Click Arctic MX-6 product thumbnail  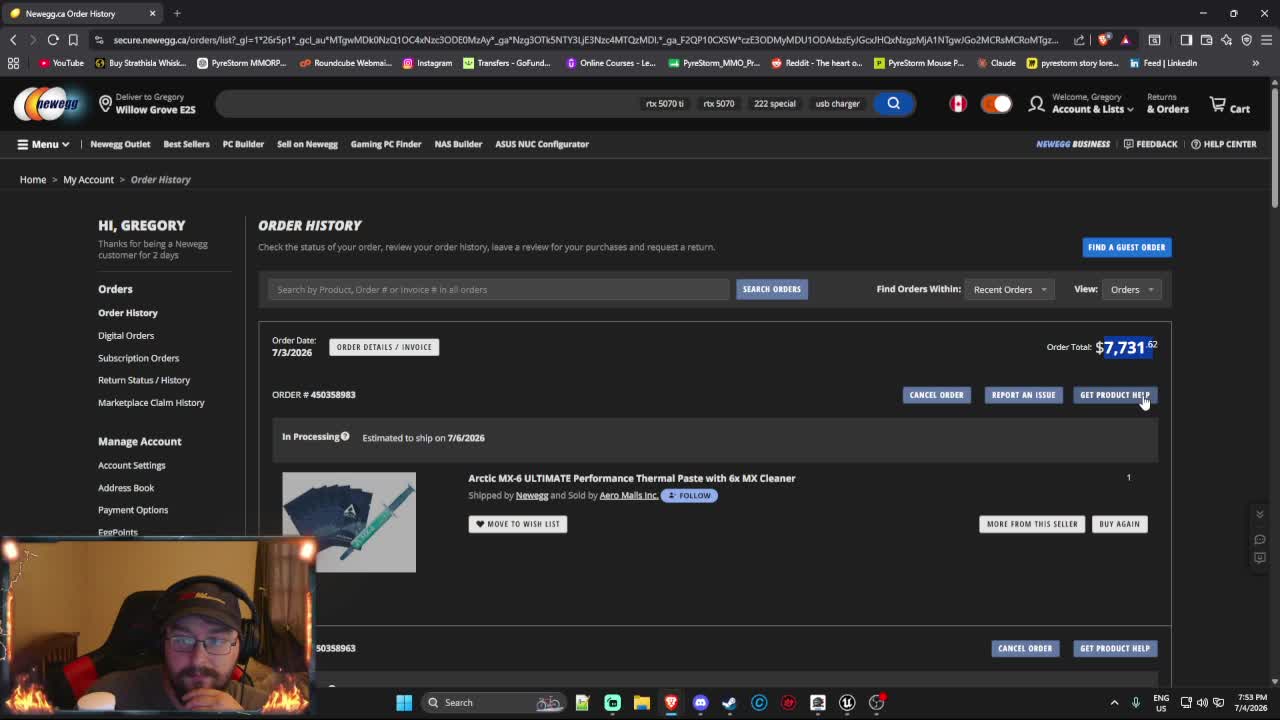pos(349,522)
